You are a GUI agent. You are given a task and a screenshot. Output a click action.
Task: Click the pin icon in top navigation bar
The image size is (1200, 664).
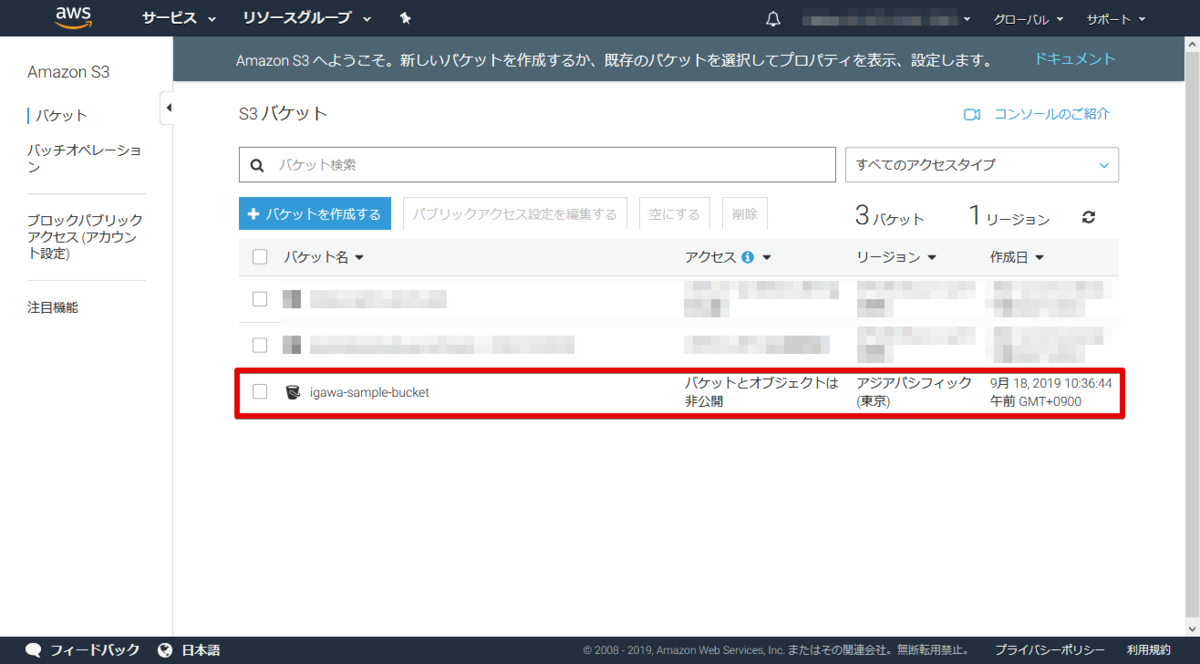point(404,17)
